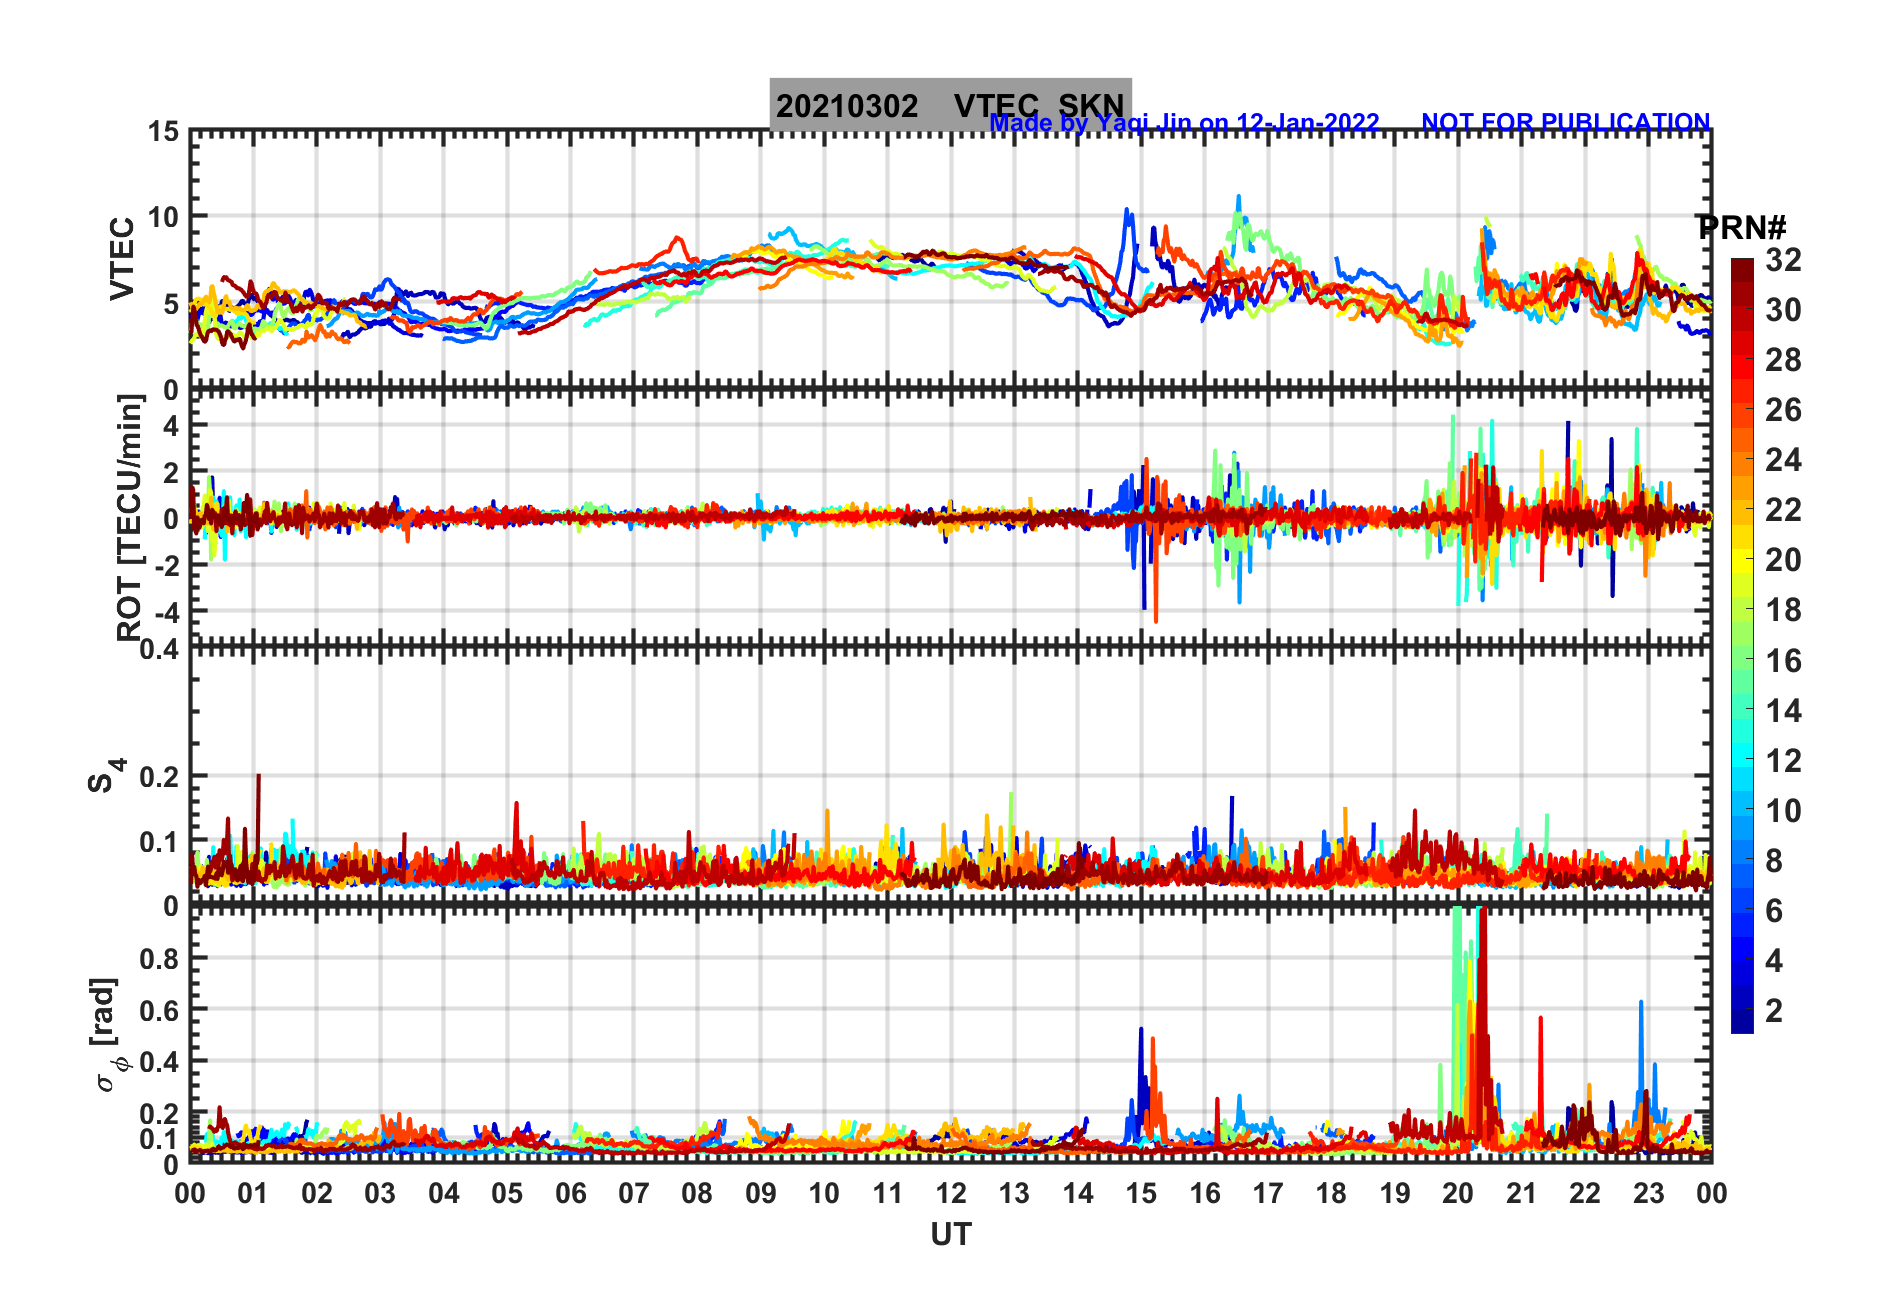The width and height of the screenshot is (1902, 1292).
Task: Select colorbar tick label "28"
Action: (x=1783, y=360)
